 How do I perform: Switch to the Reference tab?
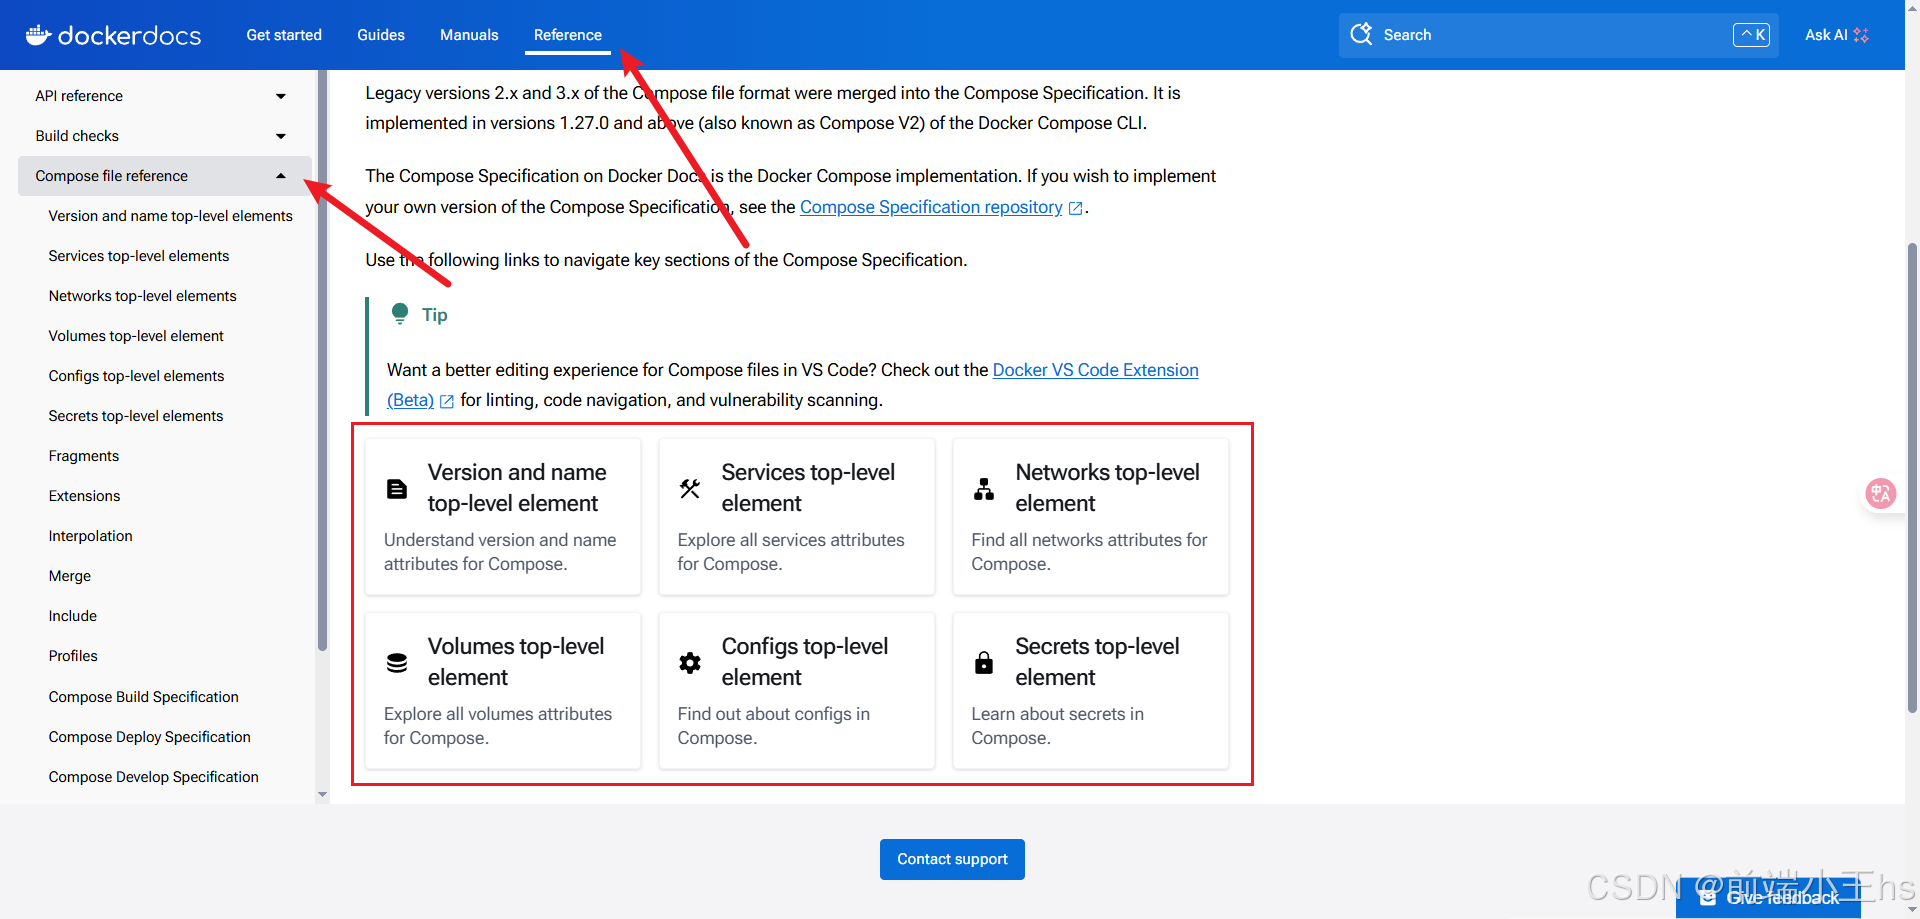click(x=567, y=34)
